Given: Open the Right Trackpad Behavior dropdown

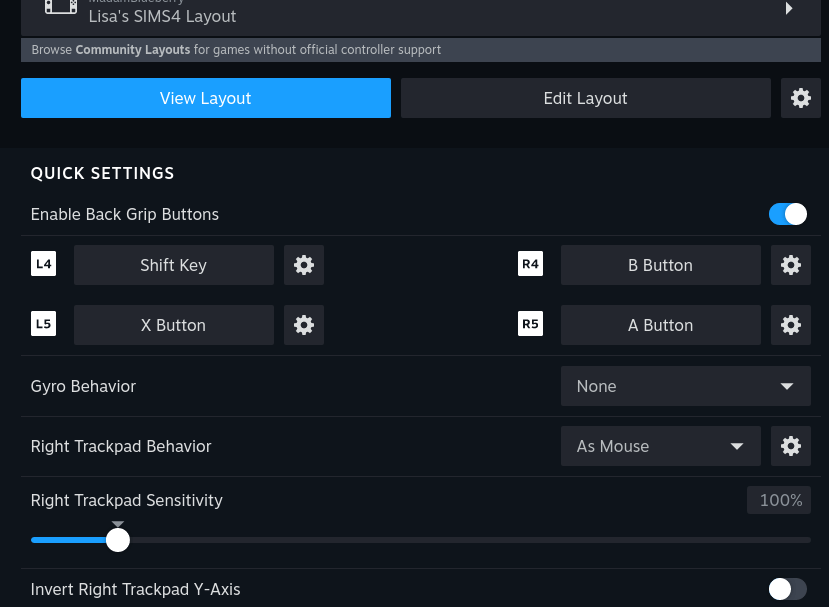Looking at the screenshot, I should [660, 446].
